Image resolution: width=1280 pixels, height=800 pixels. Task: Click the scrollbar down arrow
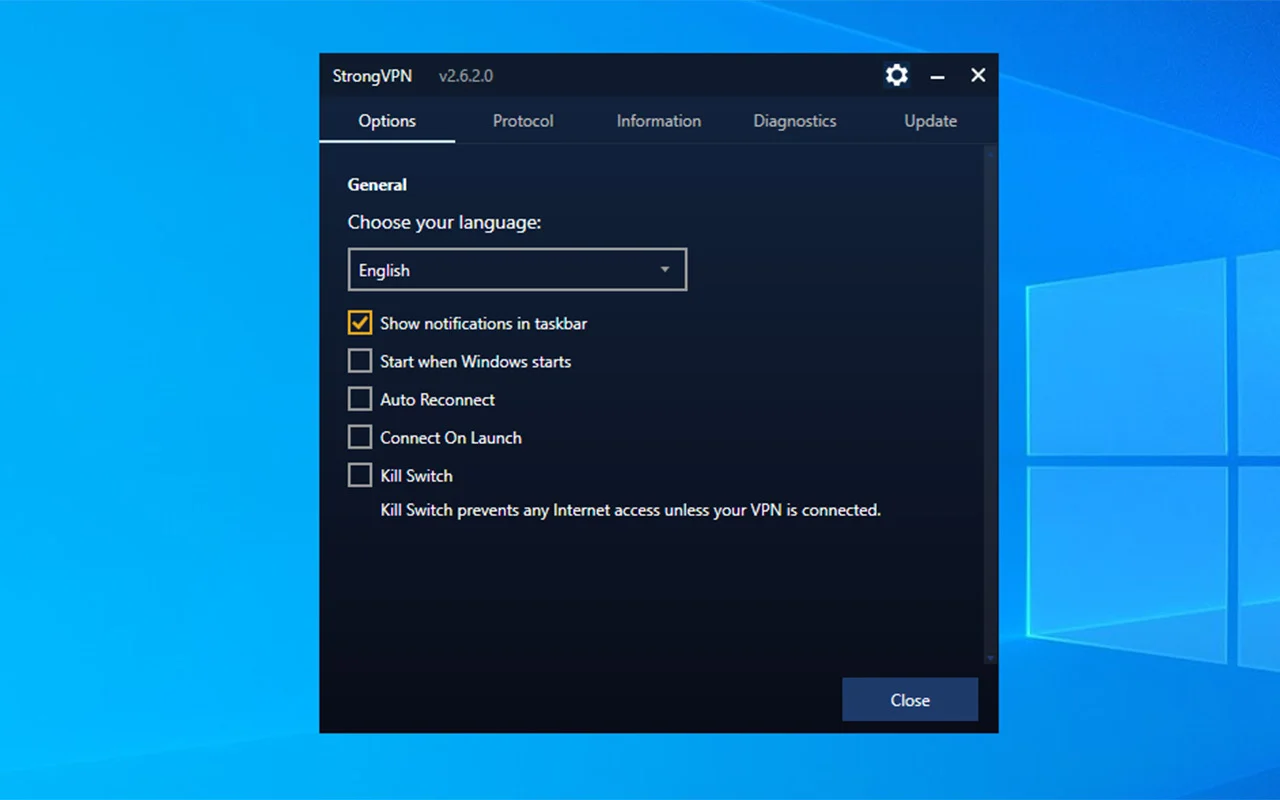[x=991, y=659]
